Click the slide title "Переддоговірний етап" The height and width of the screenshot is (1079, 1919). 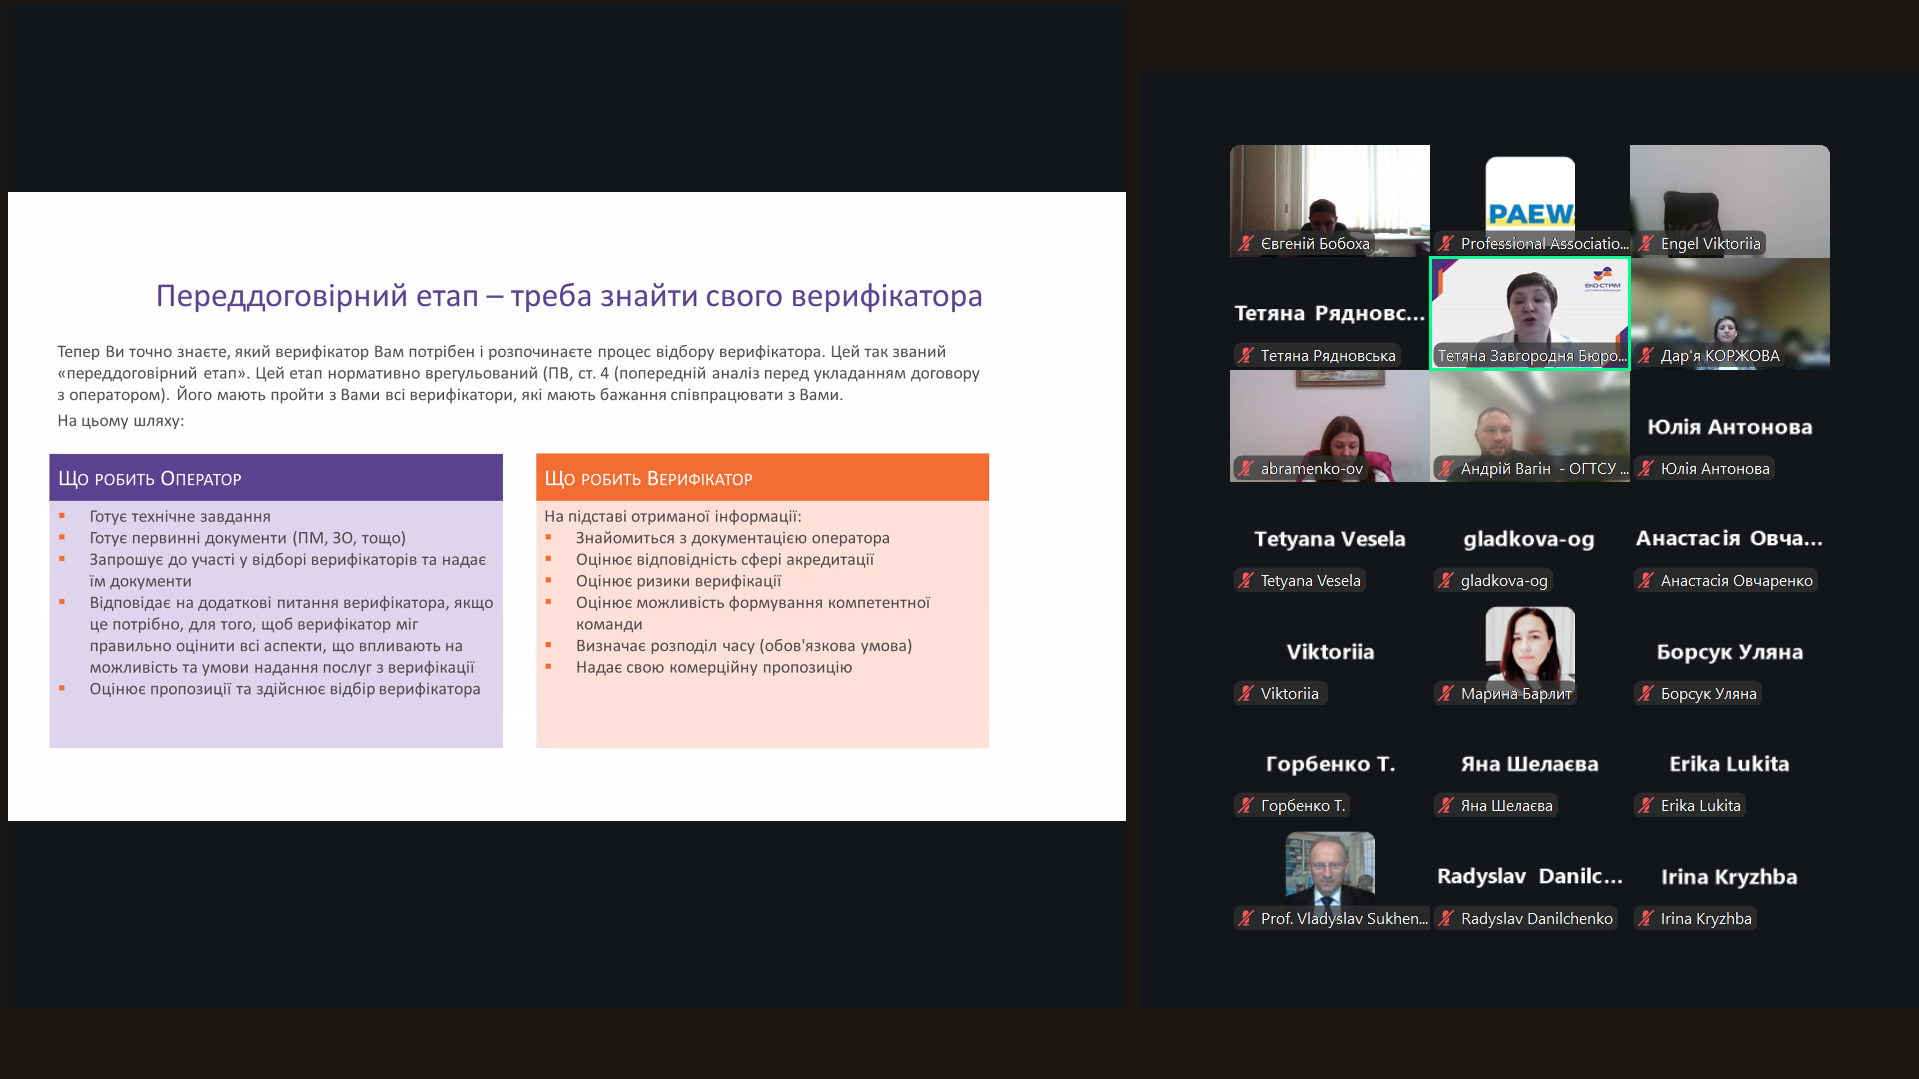(x=568, y=296)
